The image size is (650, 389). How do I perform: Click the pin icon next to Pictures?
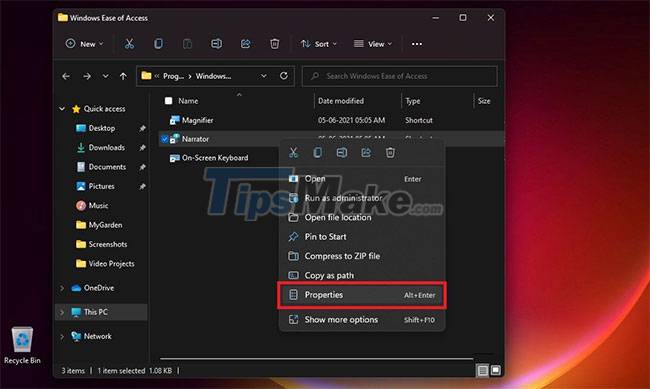(142, 187)
